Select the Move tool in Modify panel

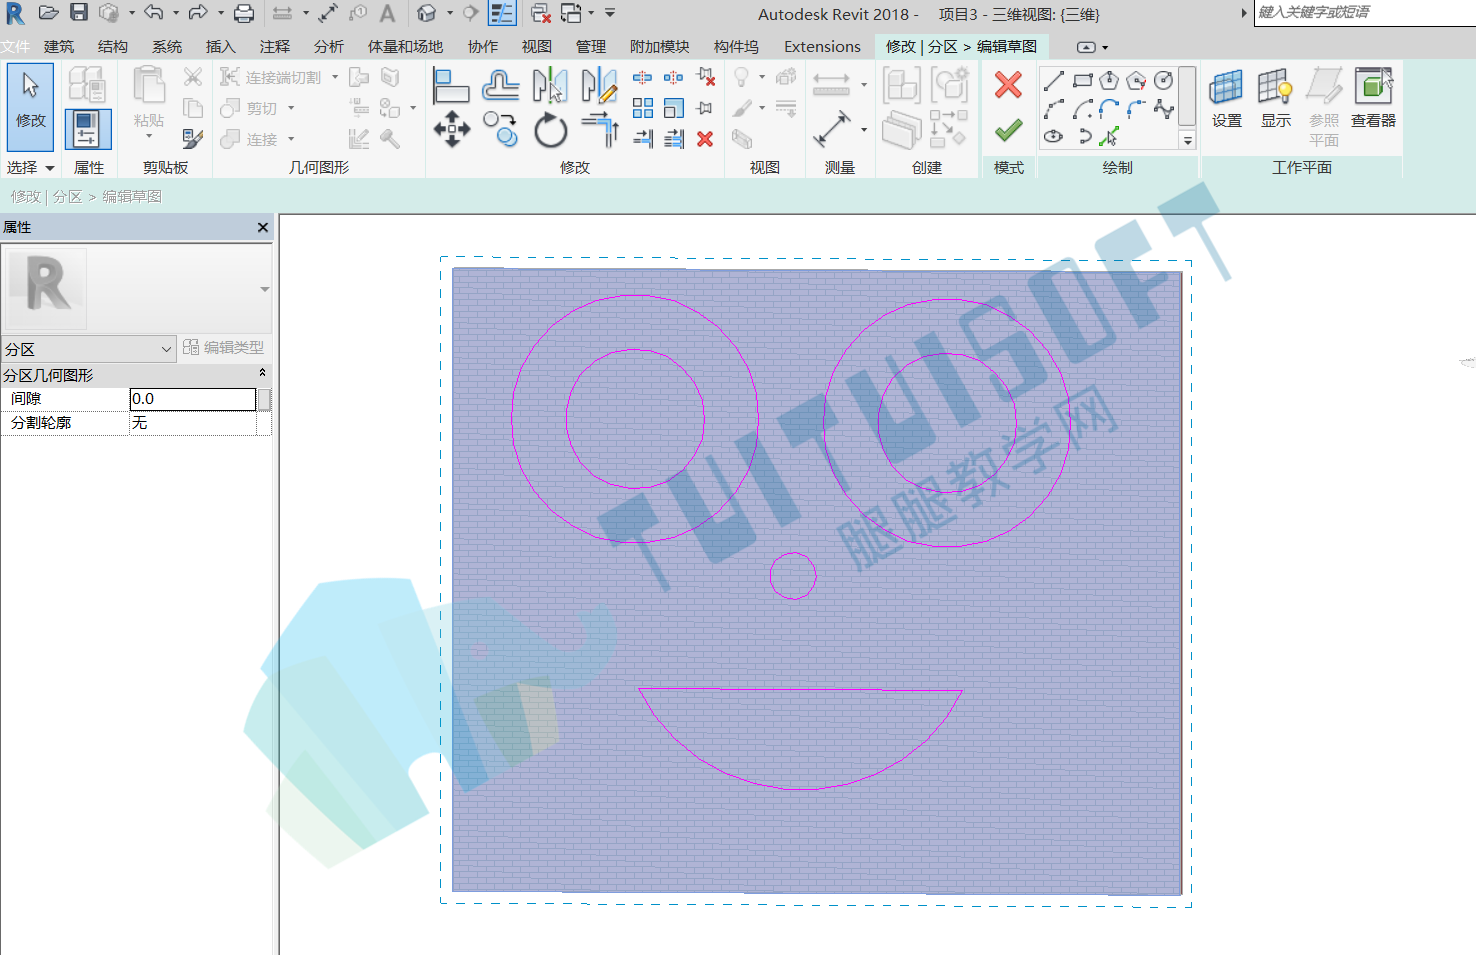(452, 129)
